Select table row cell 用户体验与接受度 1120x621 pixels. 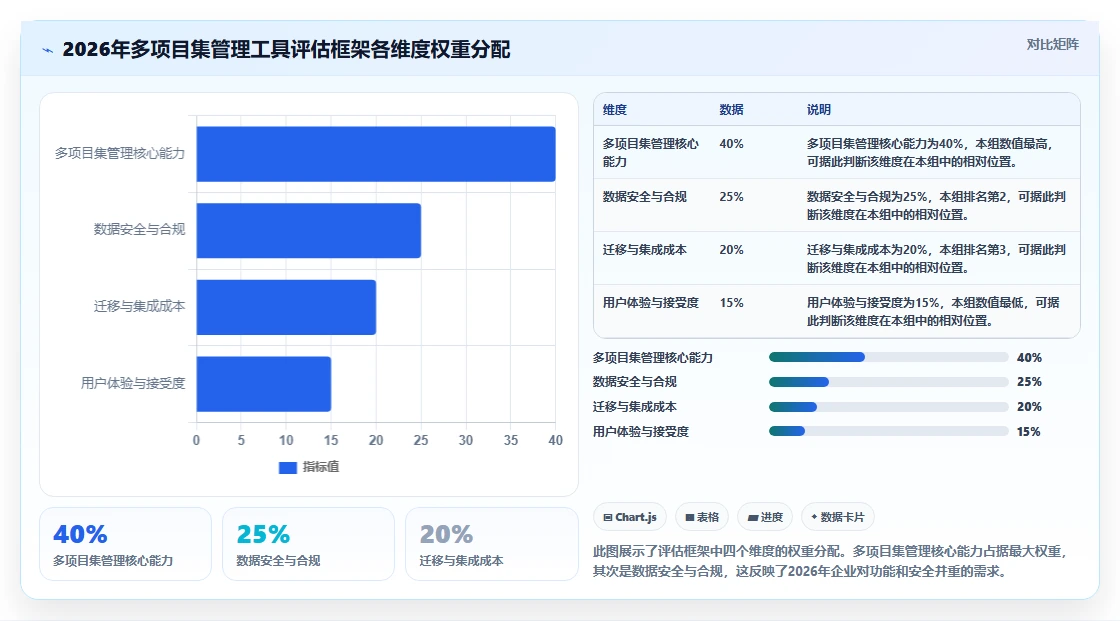click(x=651, y=302)
